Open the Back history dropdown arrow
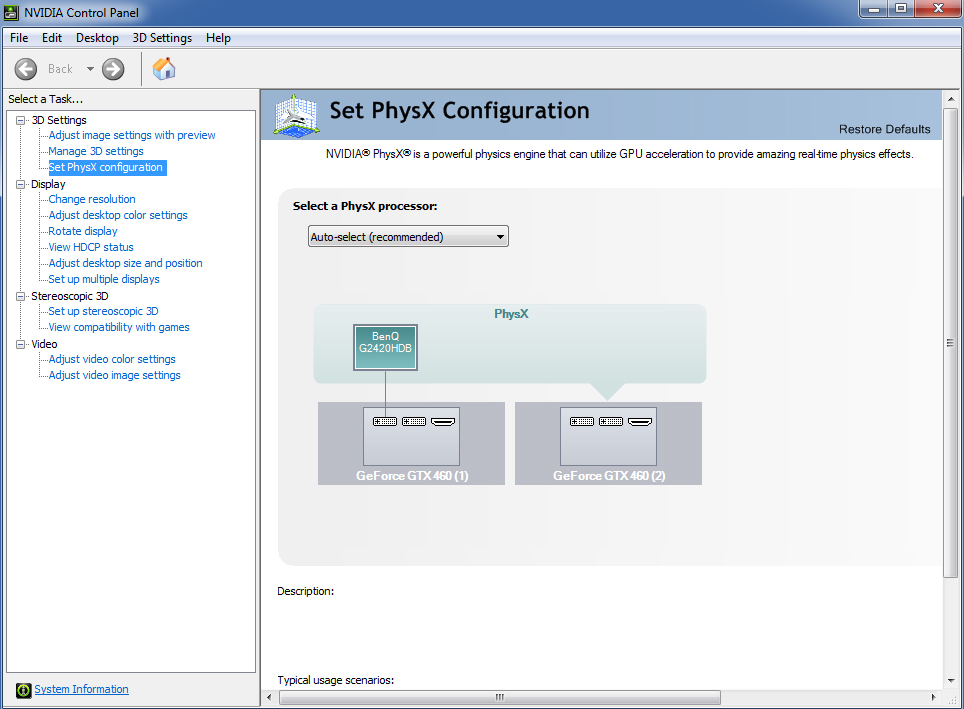The width and height of the screenshot is (964, 709). (90, 69)
